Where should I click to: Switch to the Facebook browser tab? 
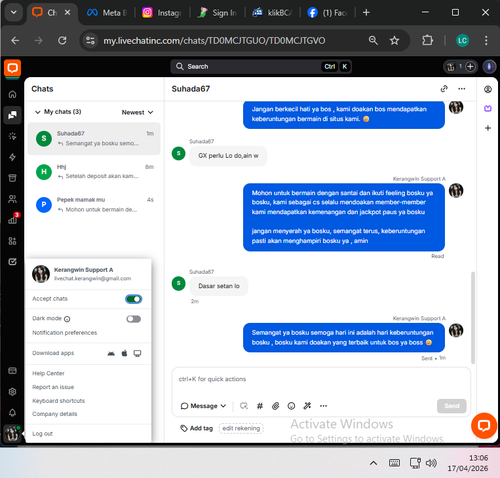tap(327, 13)
